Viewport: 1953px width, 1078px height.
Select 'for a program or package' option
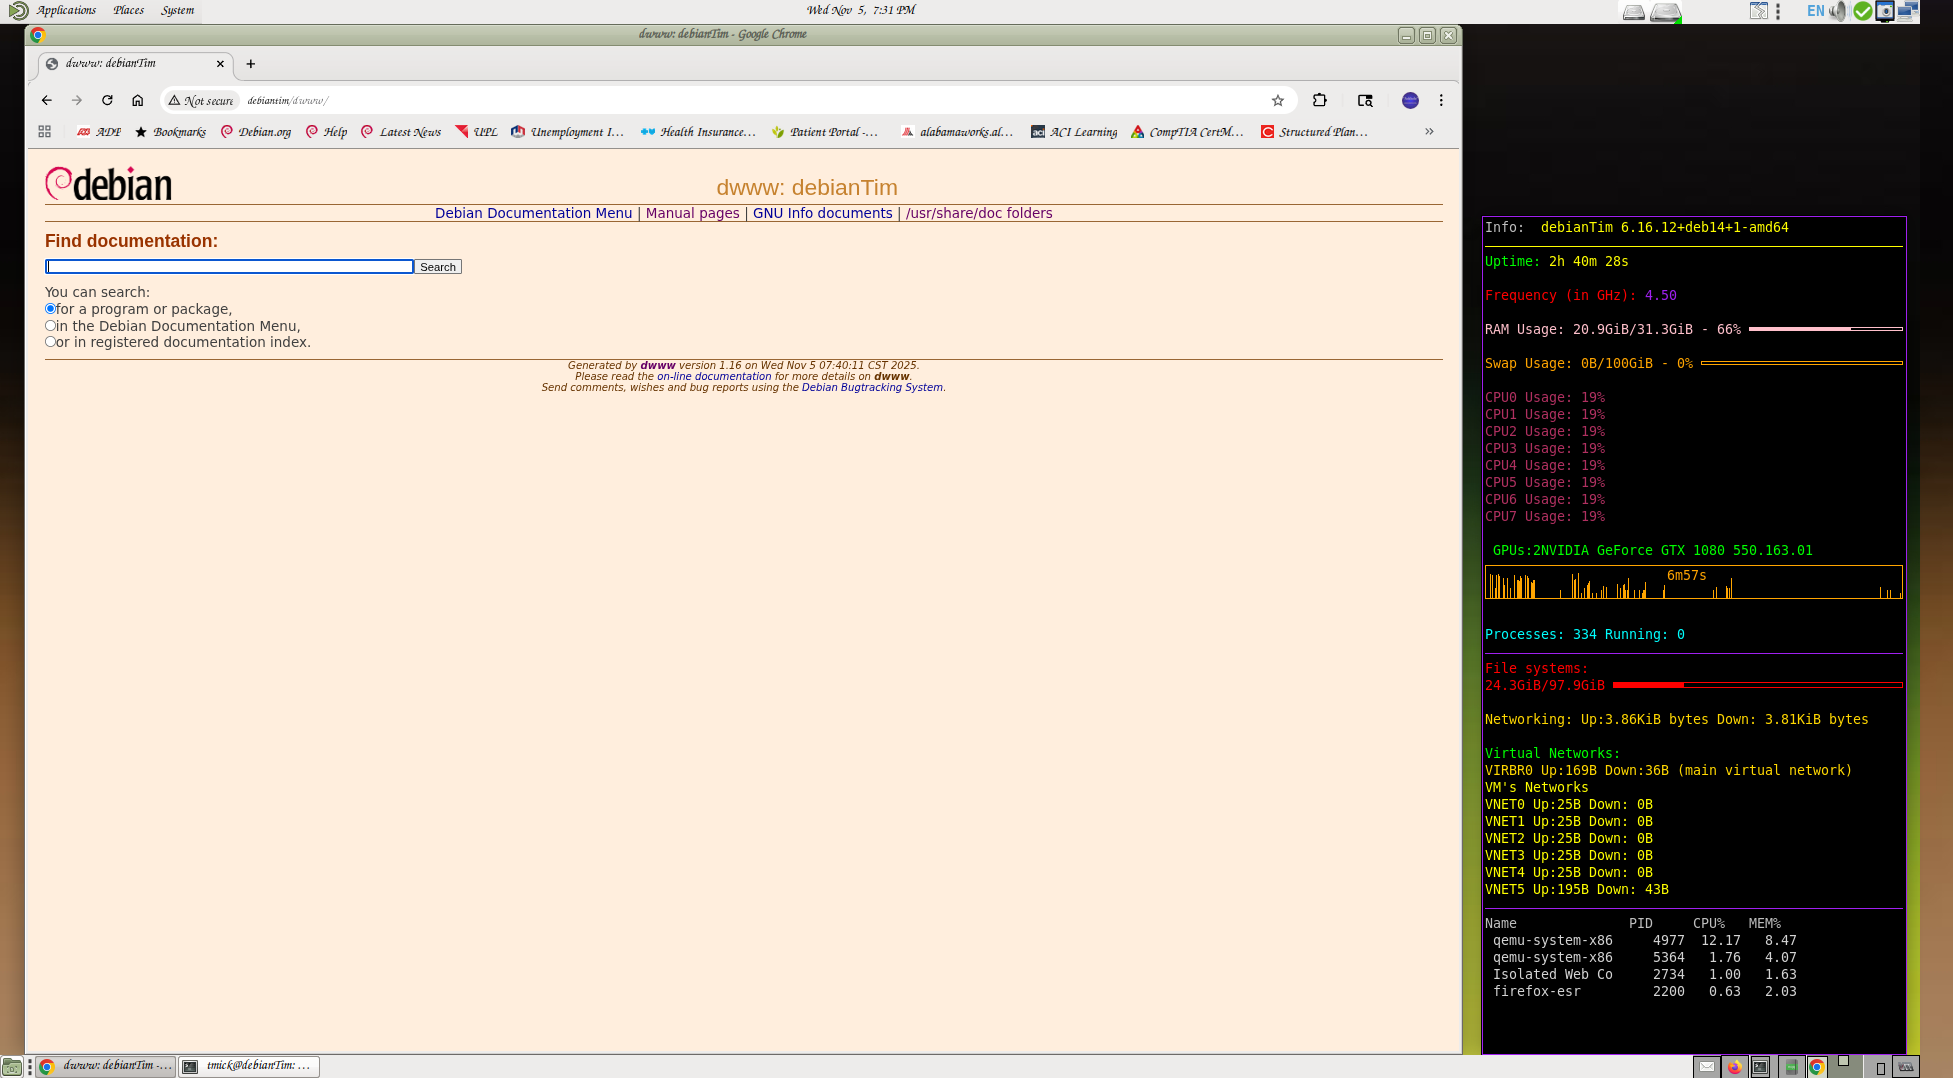pyautogui.click(x=50, y=309)
